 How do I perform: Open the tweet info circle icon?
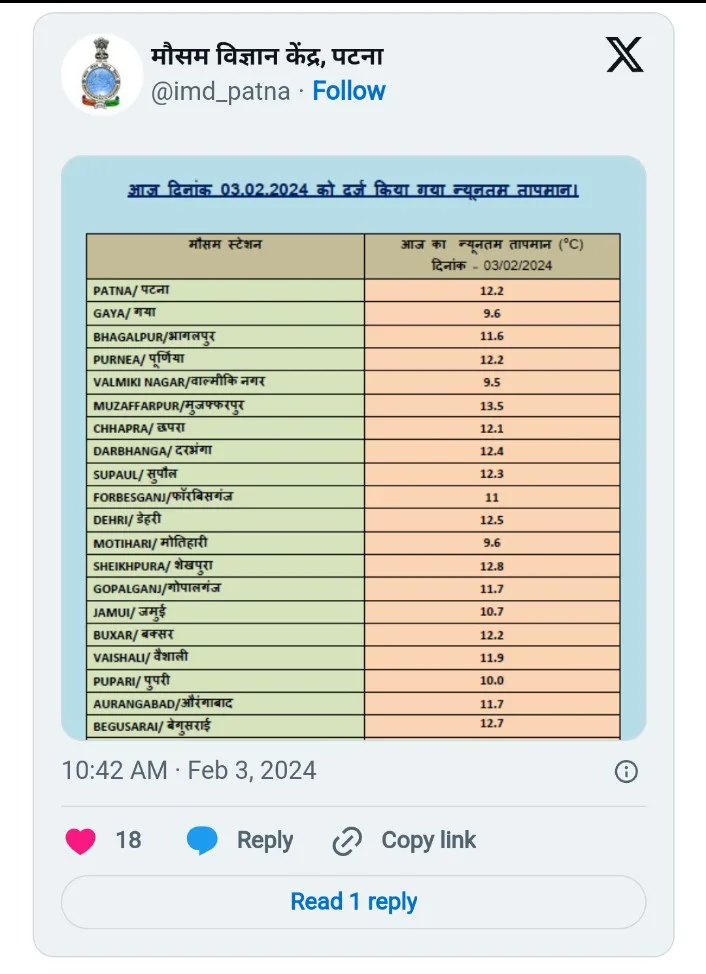click(x=626, y=771)
